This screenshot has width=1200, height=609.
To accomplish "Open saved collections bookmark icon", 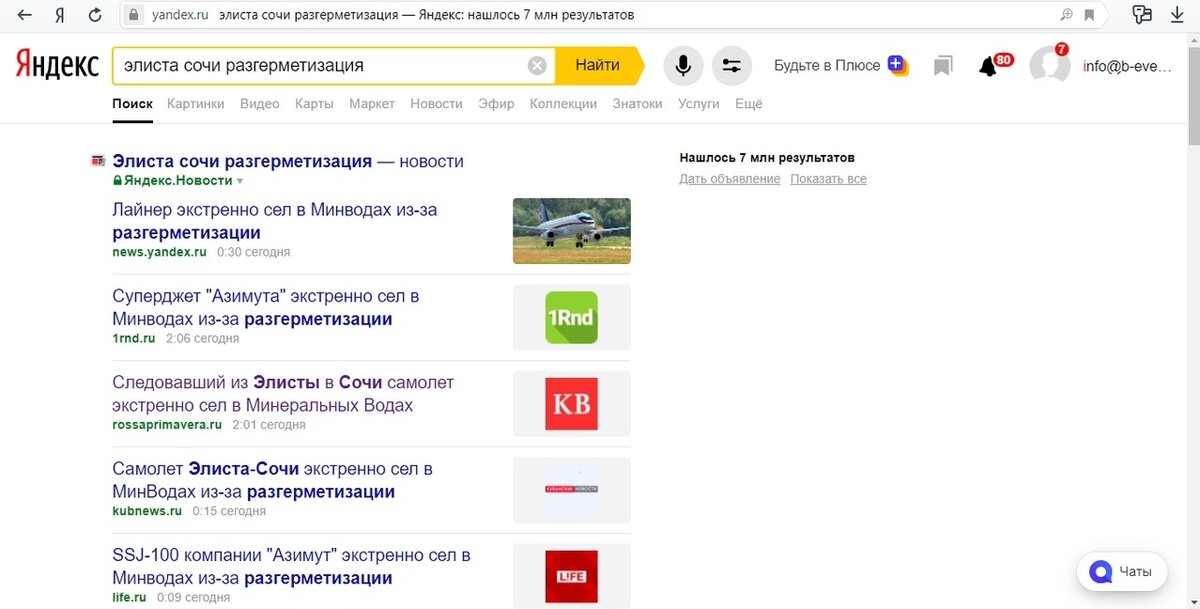I will tap(943, 66).
